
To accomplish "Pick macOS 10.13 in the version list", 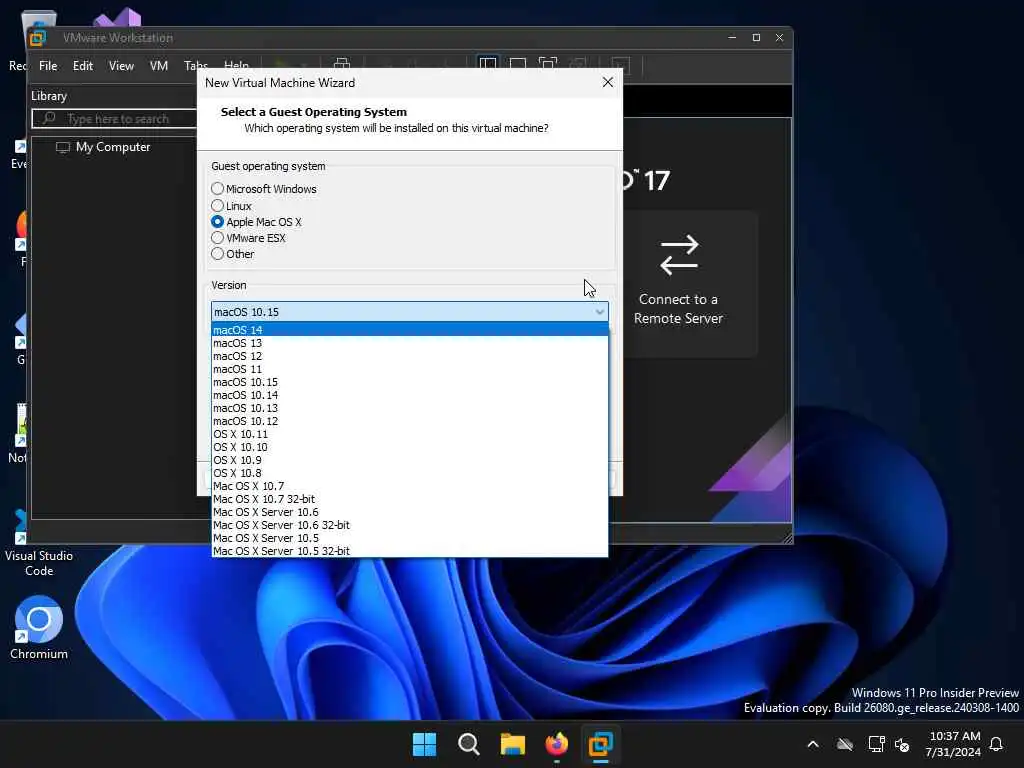I will 409,408.
